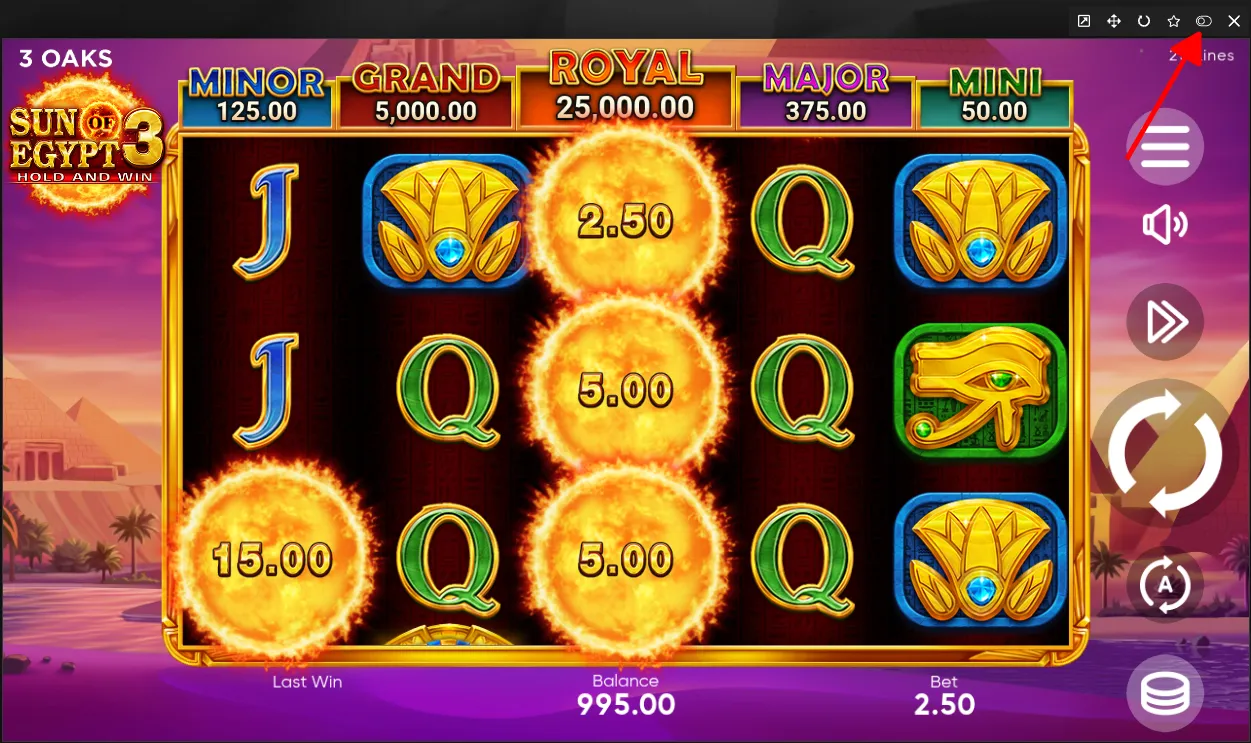Add game to favorites star

[x=1174, y=21]
